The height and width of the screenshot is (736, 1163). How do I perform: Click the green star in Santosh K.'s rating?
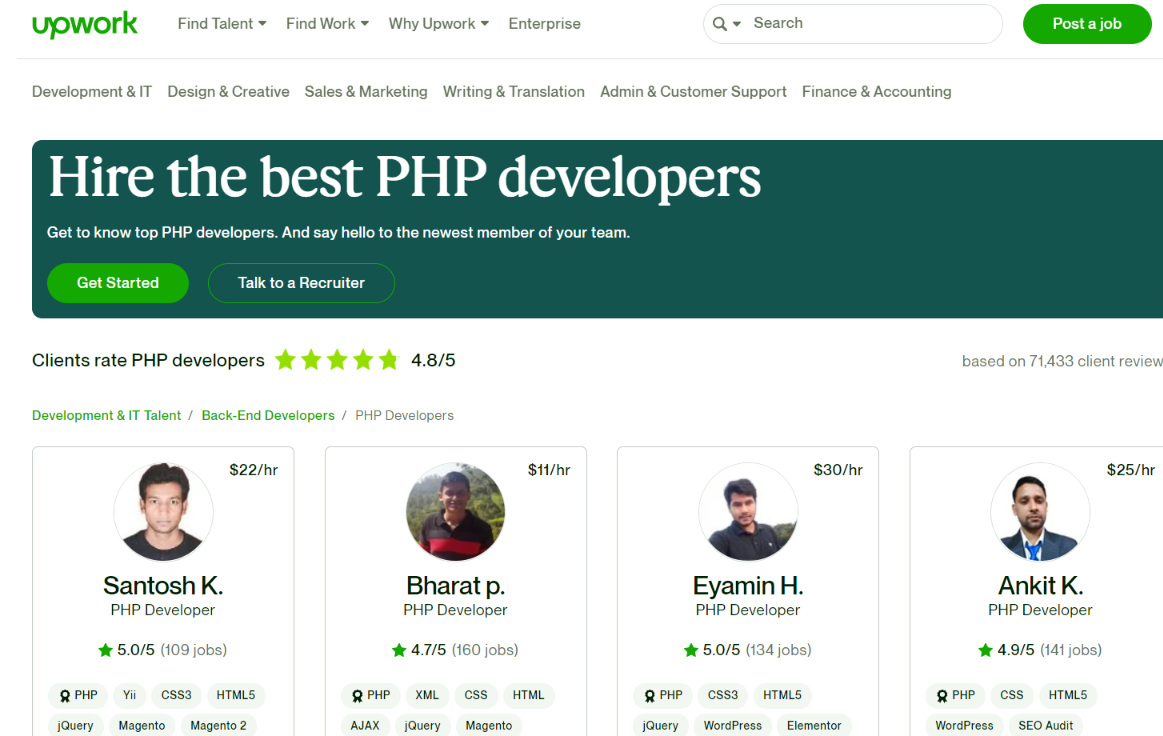point(105,650)
